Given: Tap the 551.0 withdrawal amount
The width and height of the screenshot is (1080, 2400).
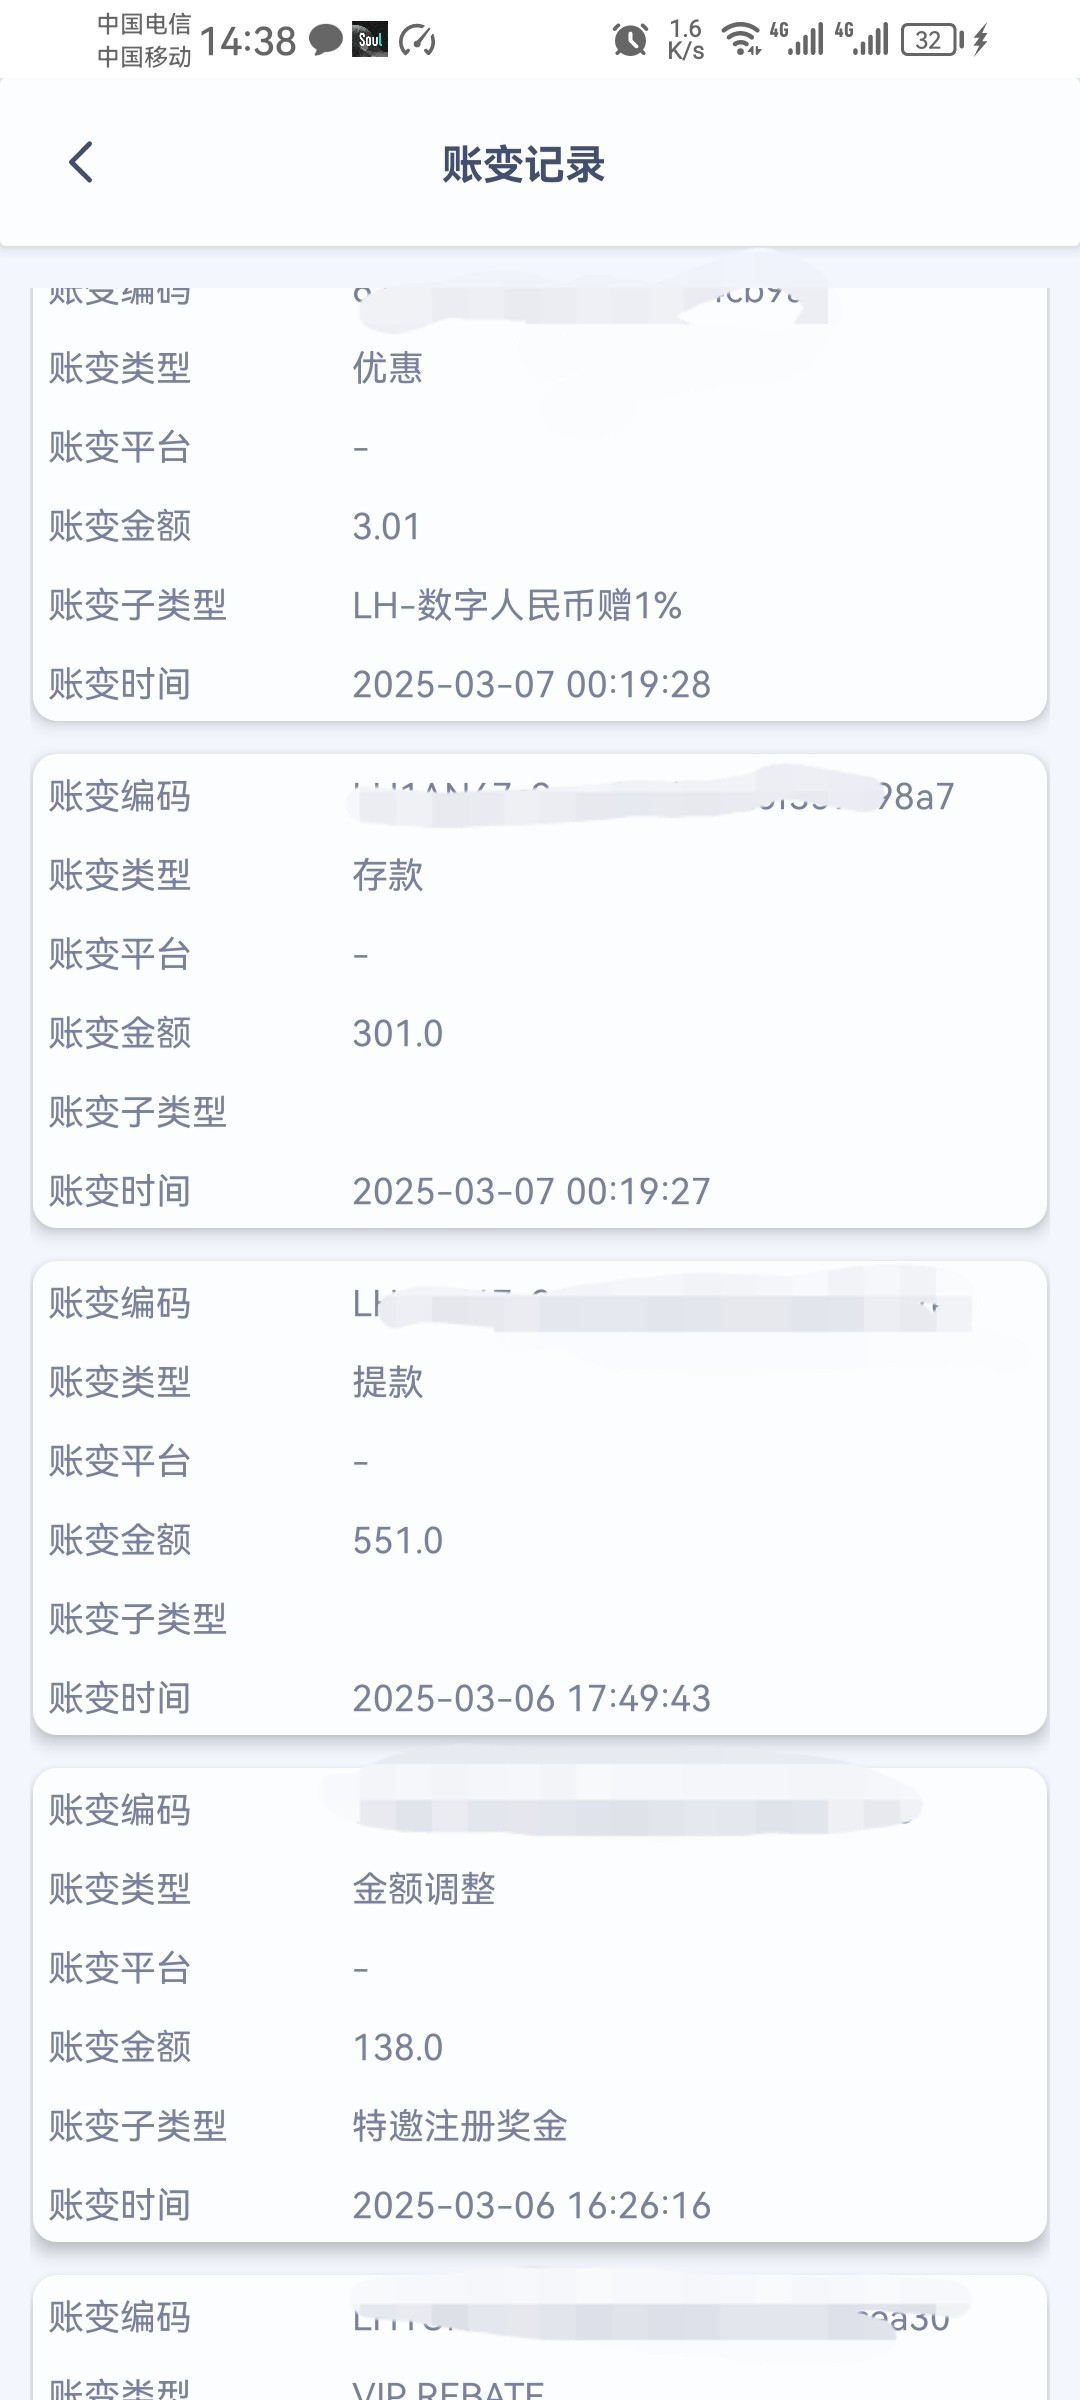Looking at the screenshot, I should point(398,1540).
